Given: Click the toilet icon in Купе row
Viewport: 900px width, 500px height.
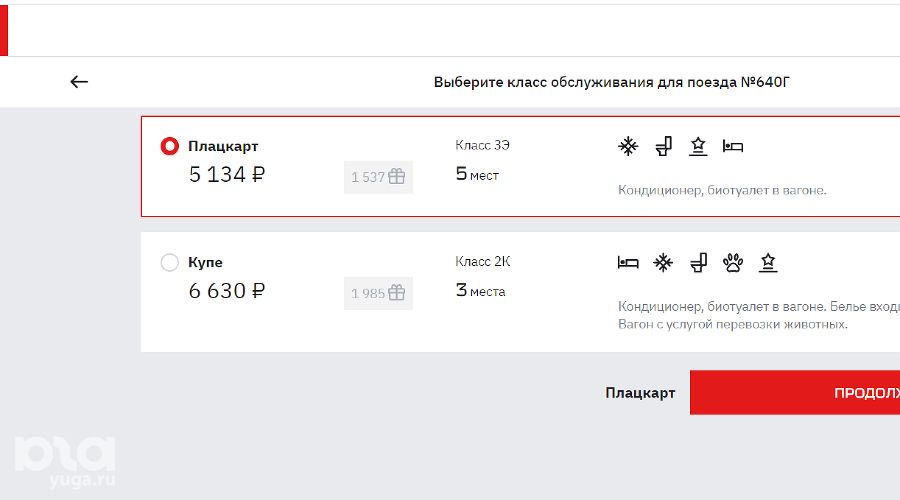Looking at the screenshot, I should [x=698, y=263].
